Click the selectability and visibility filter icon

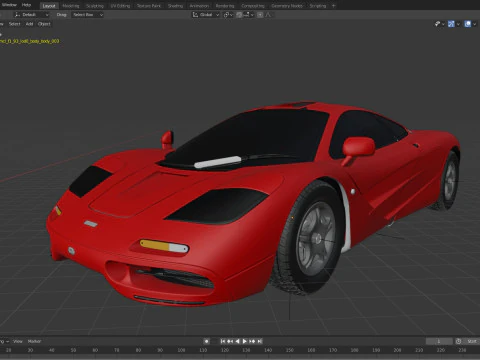pos(437,24)
